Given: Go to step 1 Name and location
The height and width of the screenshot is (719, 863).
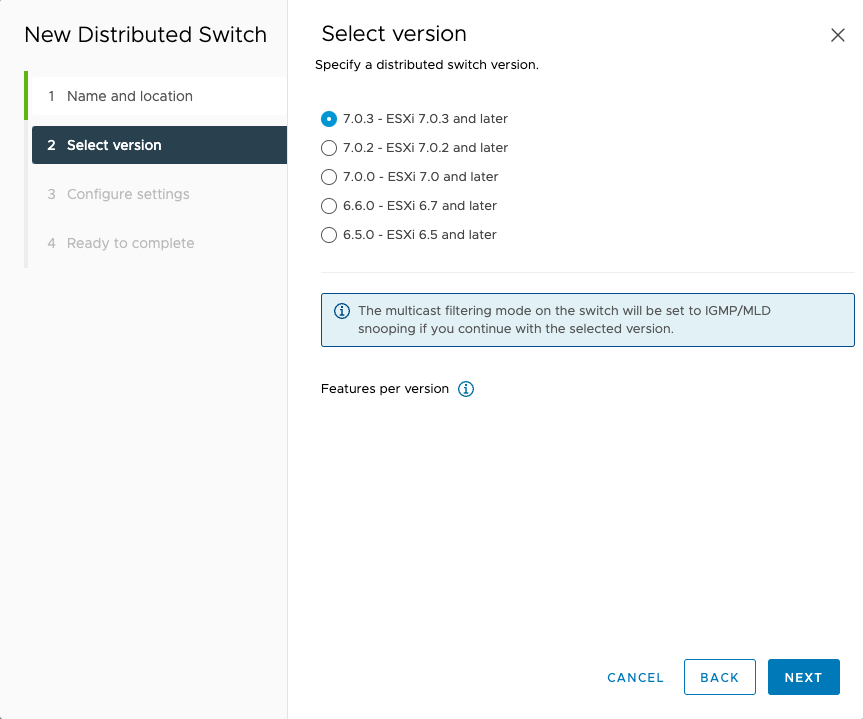Looking at the screenshot, I should pyautogui.click(x=130, y=96).
